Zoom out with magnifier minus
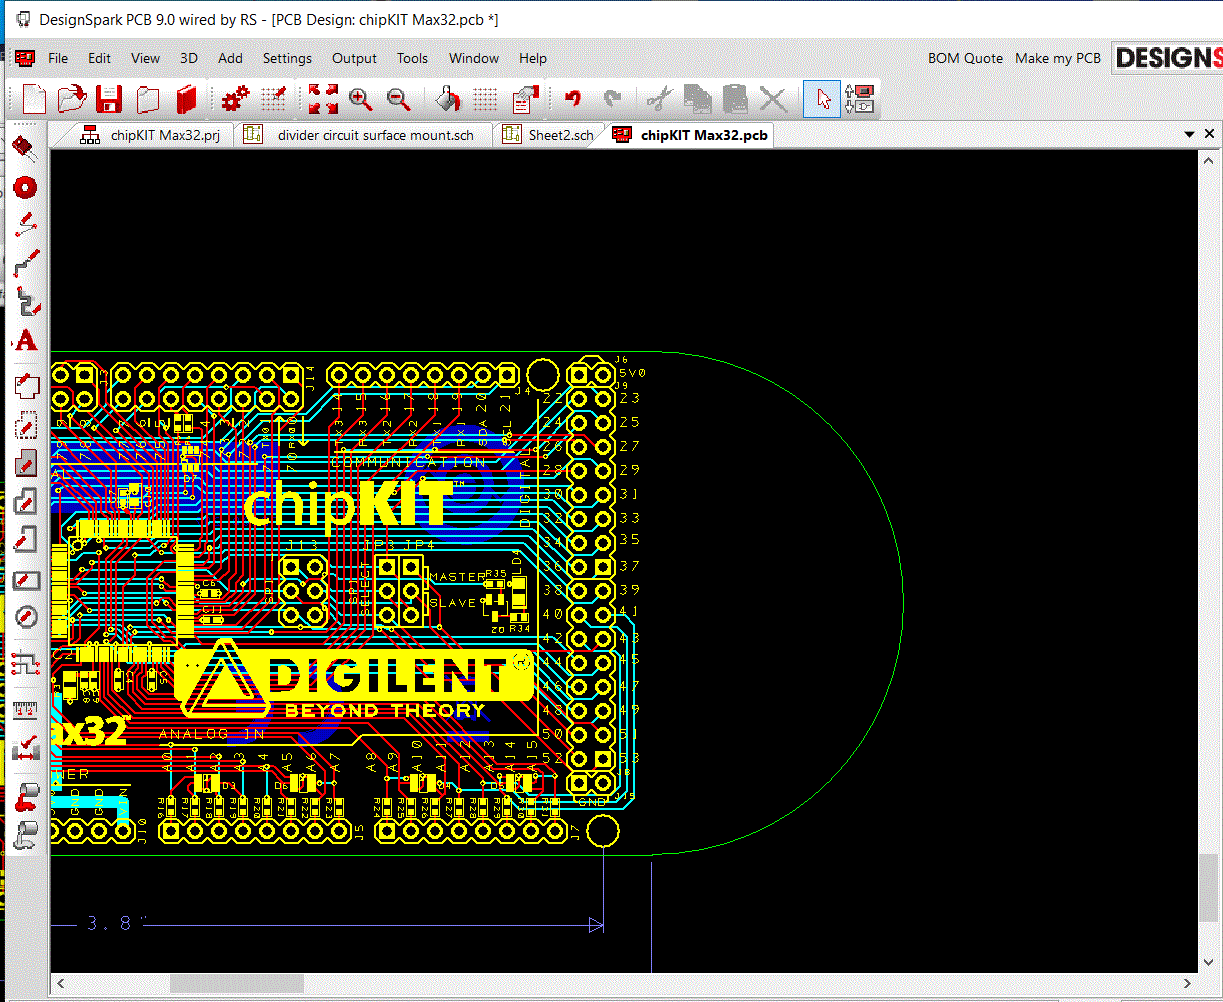This screenshot has width=1223, height=1002. point(399,99)
